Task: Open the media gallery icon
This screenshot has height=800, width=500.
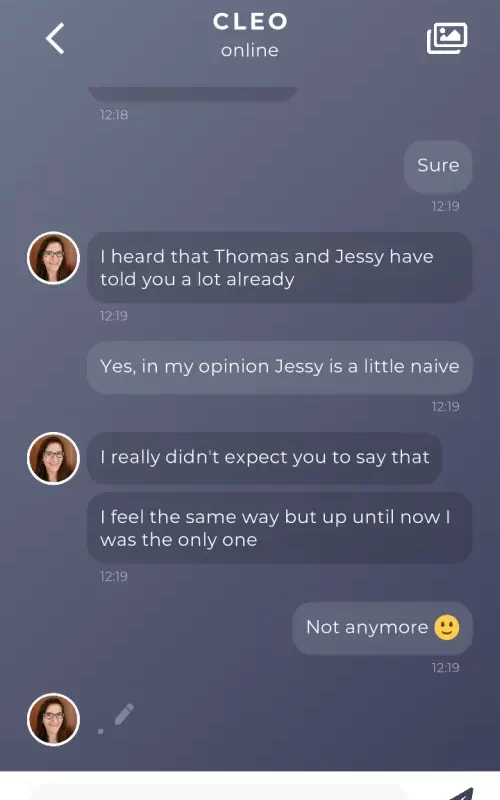Action: click(x=447, y=38)
